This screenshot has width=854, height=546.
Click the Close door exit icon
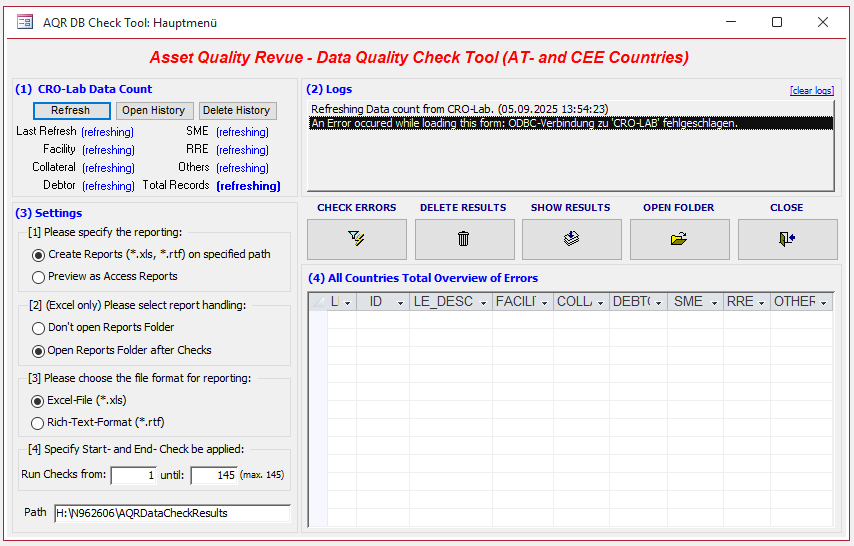click(x=787, y=239)
